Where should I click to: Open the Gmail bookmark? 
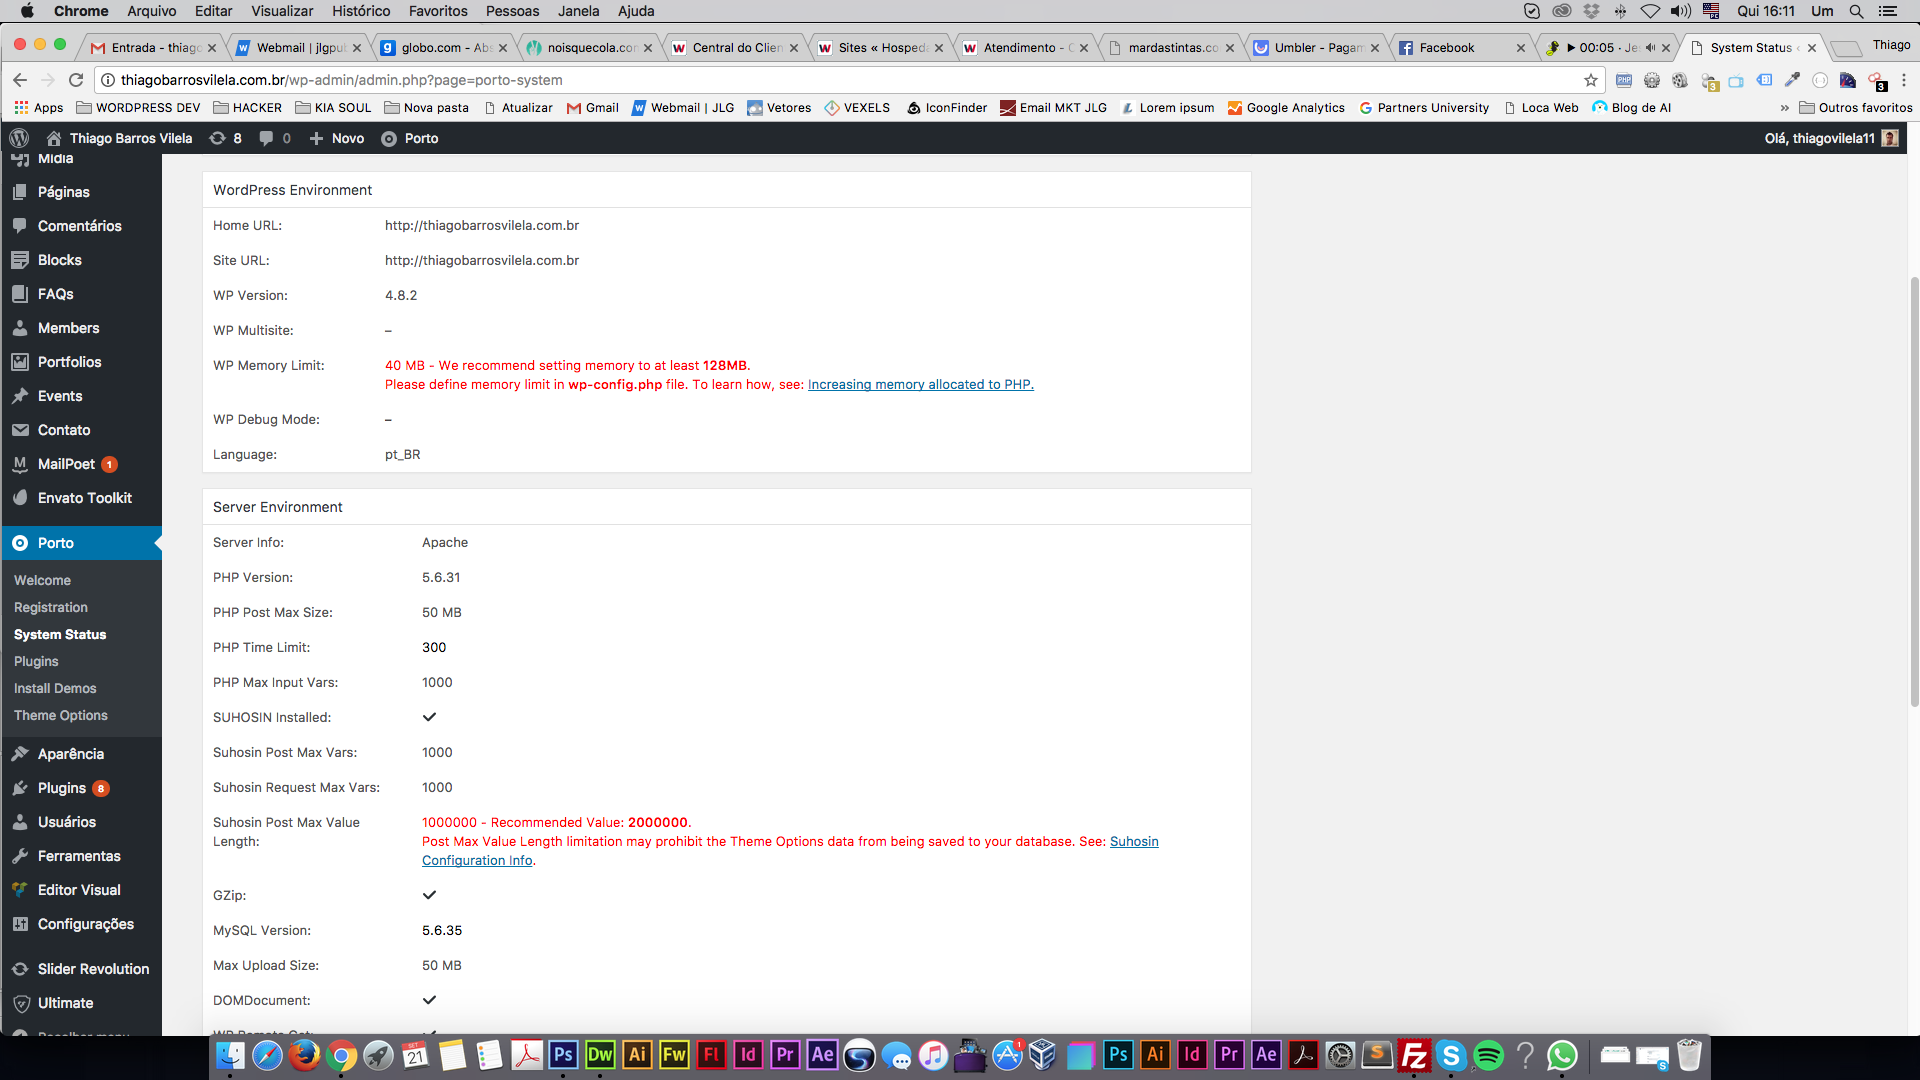click(x=593, y=108)
